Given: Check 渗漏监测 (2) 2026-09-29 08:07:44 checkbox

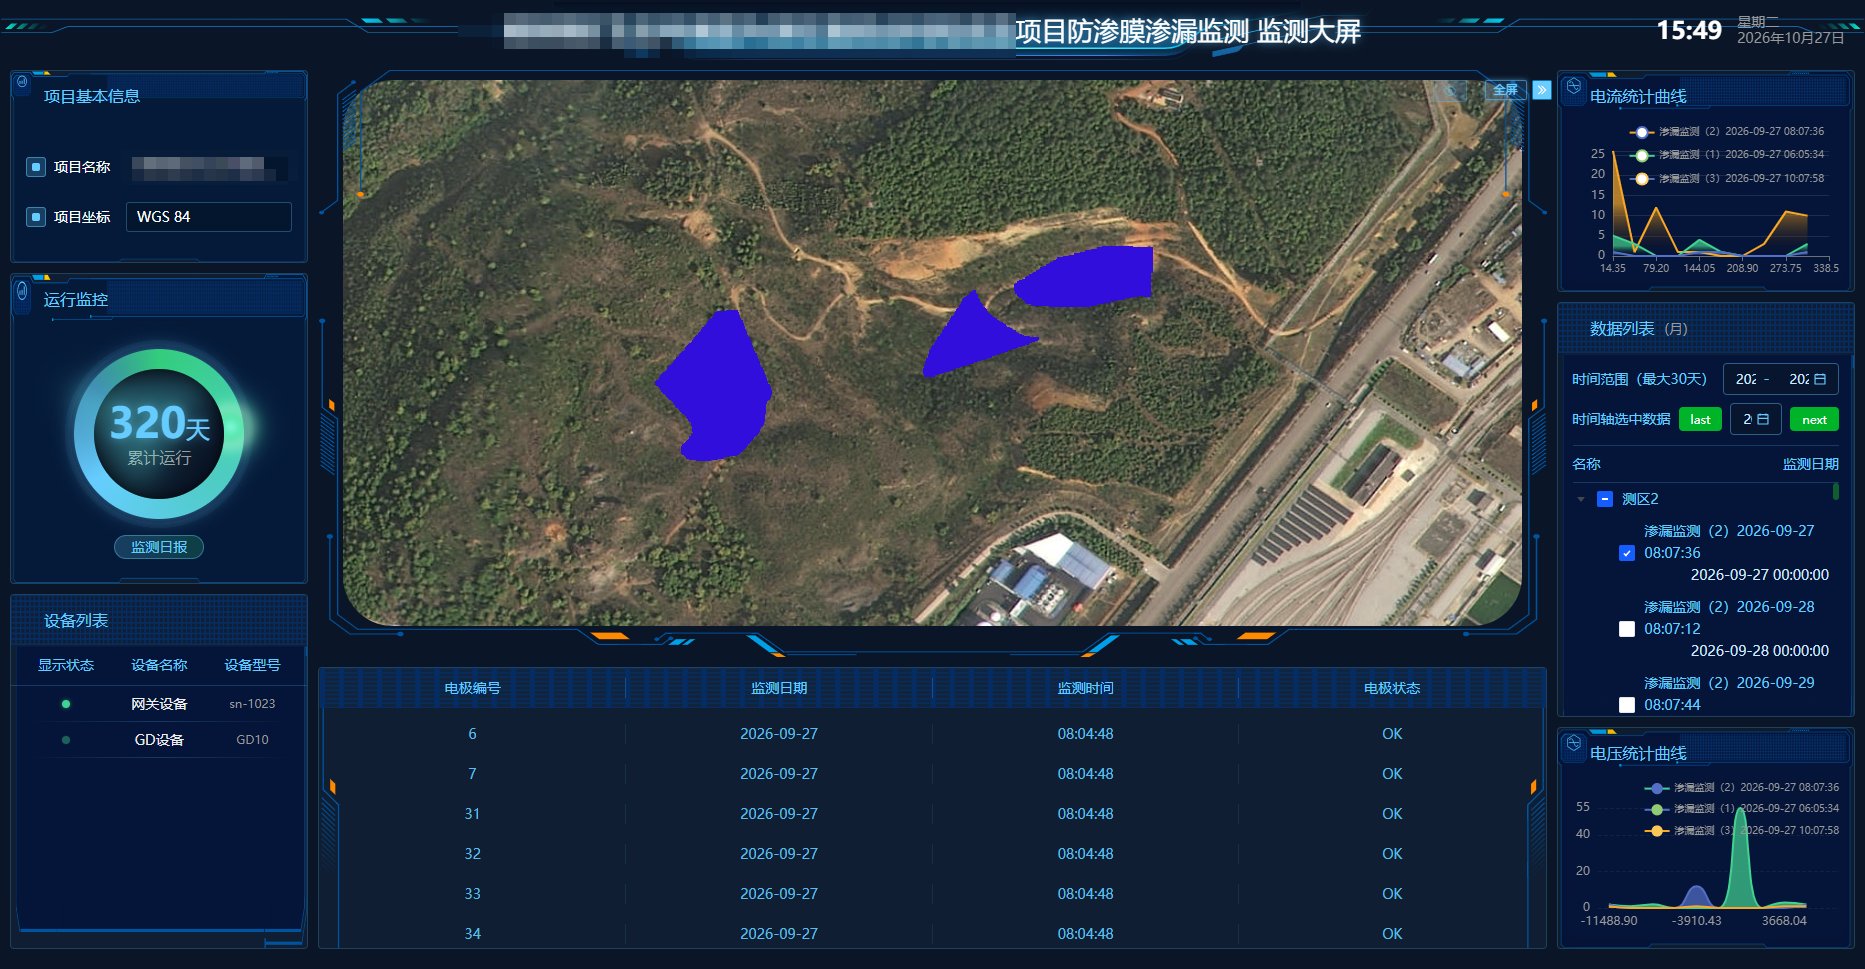Looking at the screenshot, I should pos(1627,705).
